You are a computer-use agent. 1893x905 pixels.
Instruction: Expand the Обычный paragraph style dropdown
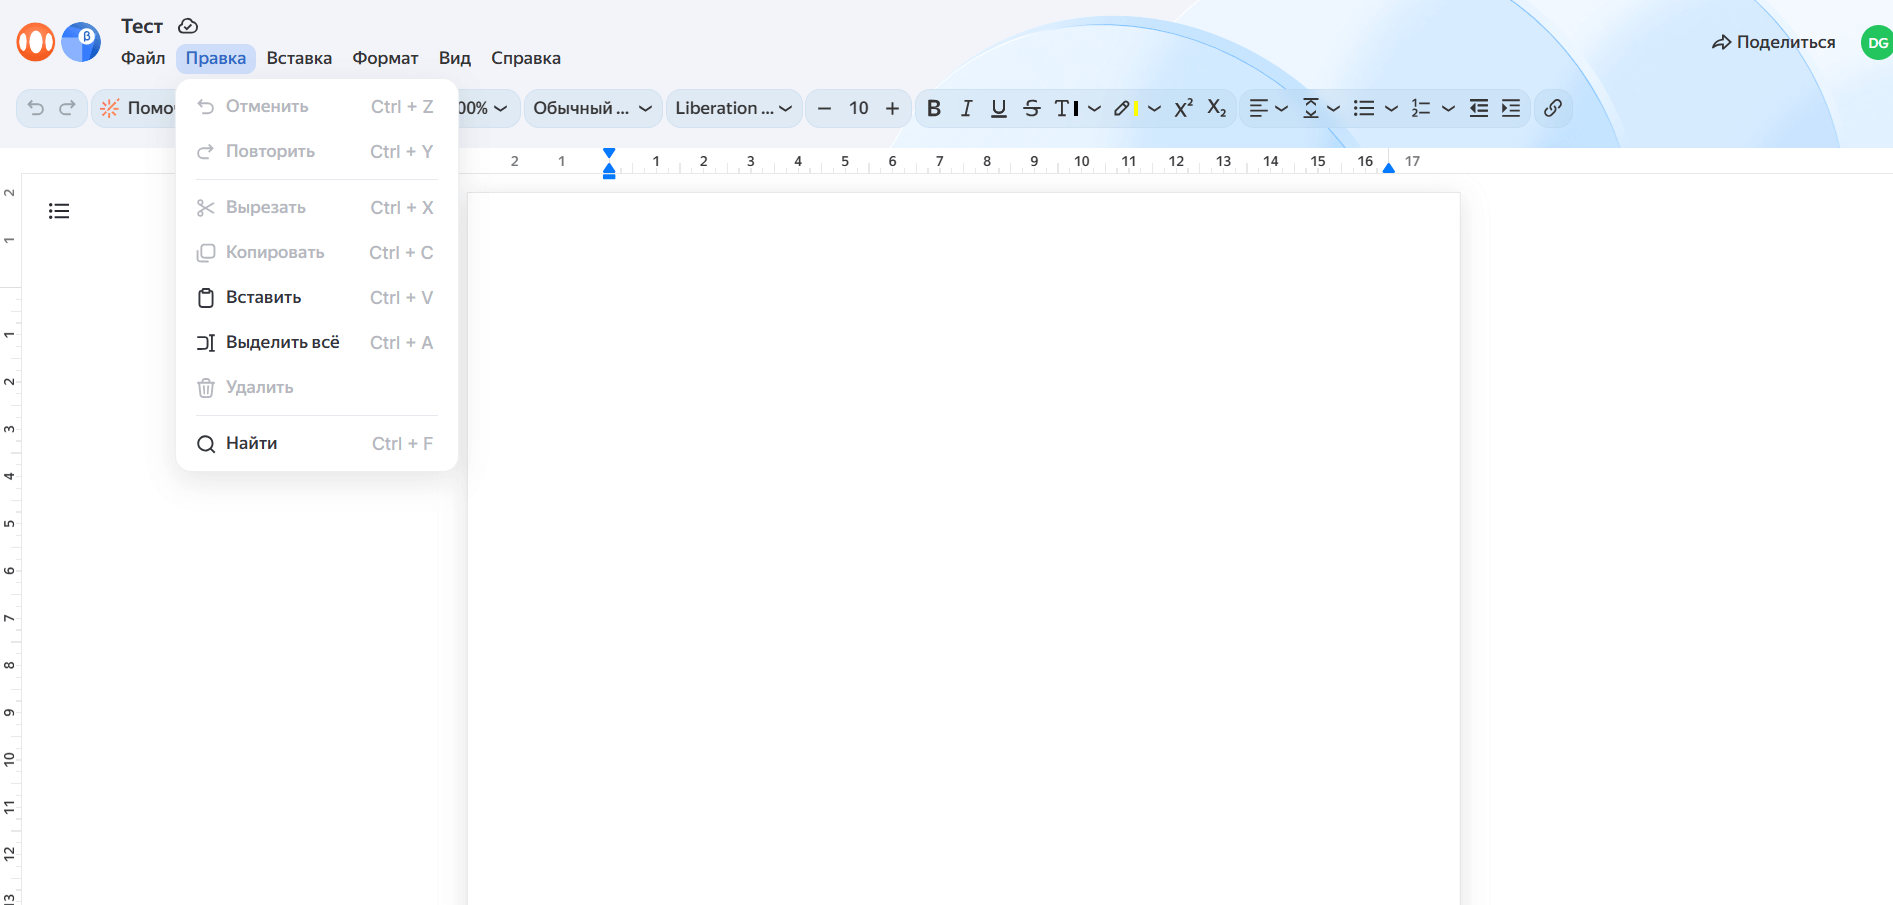click(x=593, y=108)
